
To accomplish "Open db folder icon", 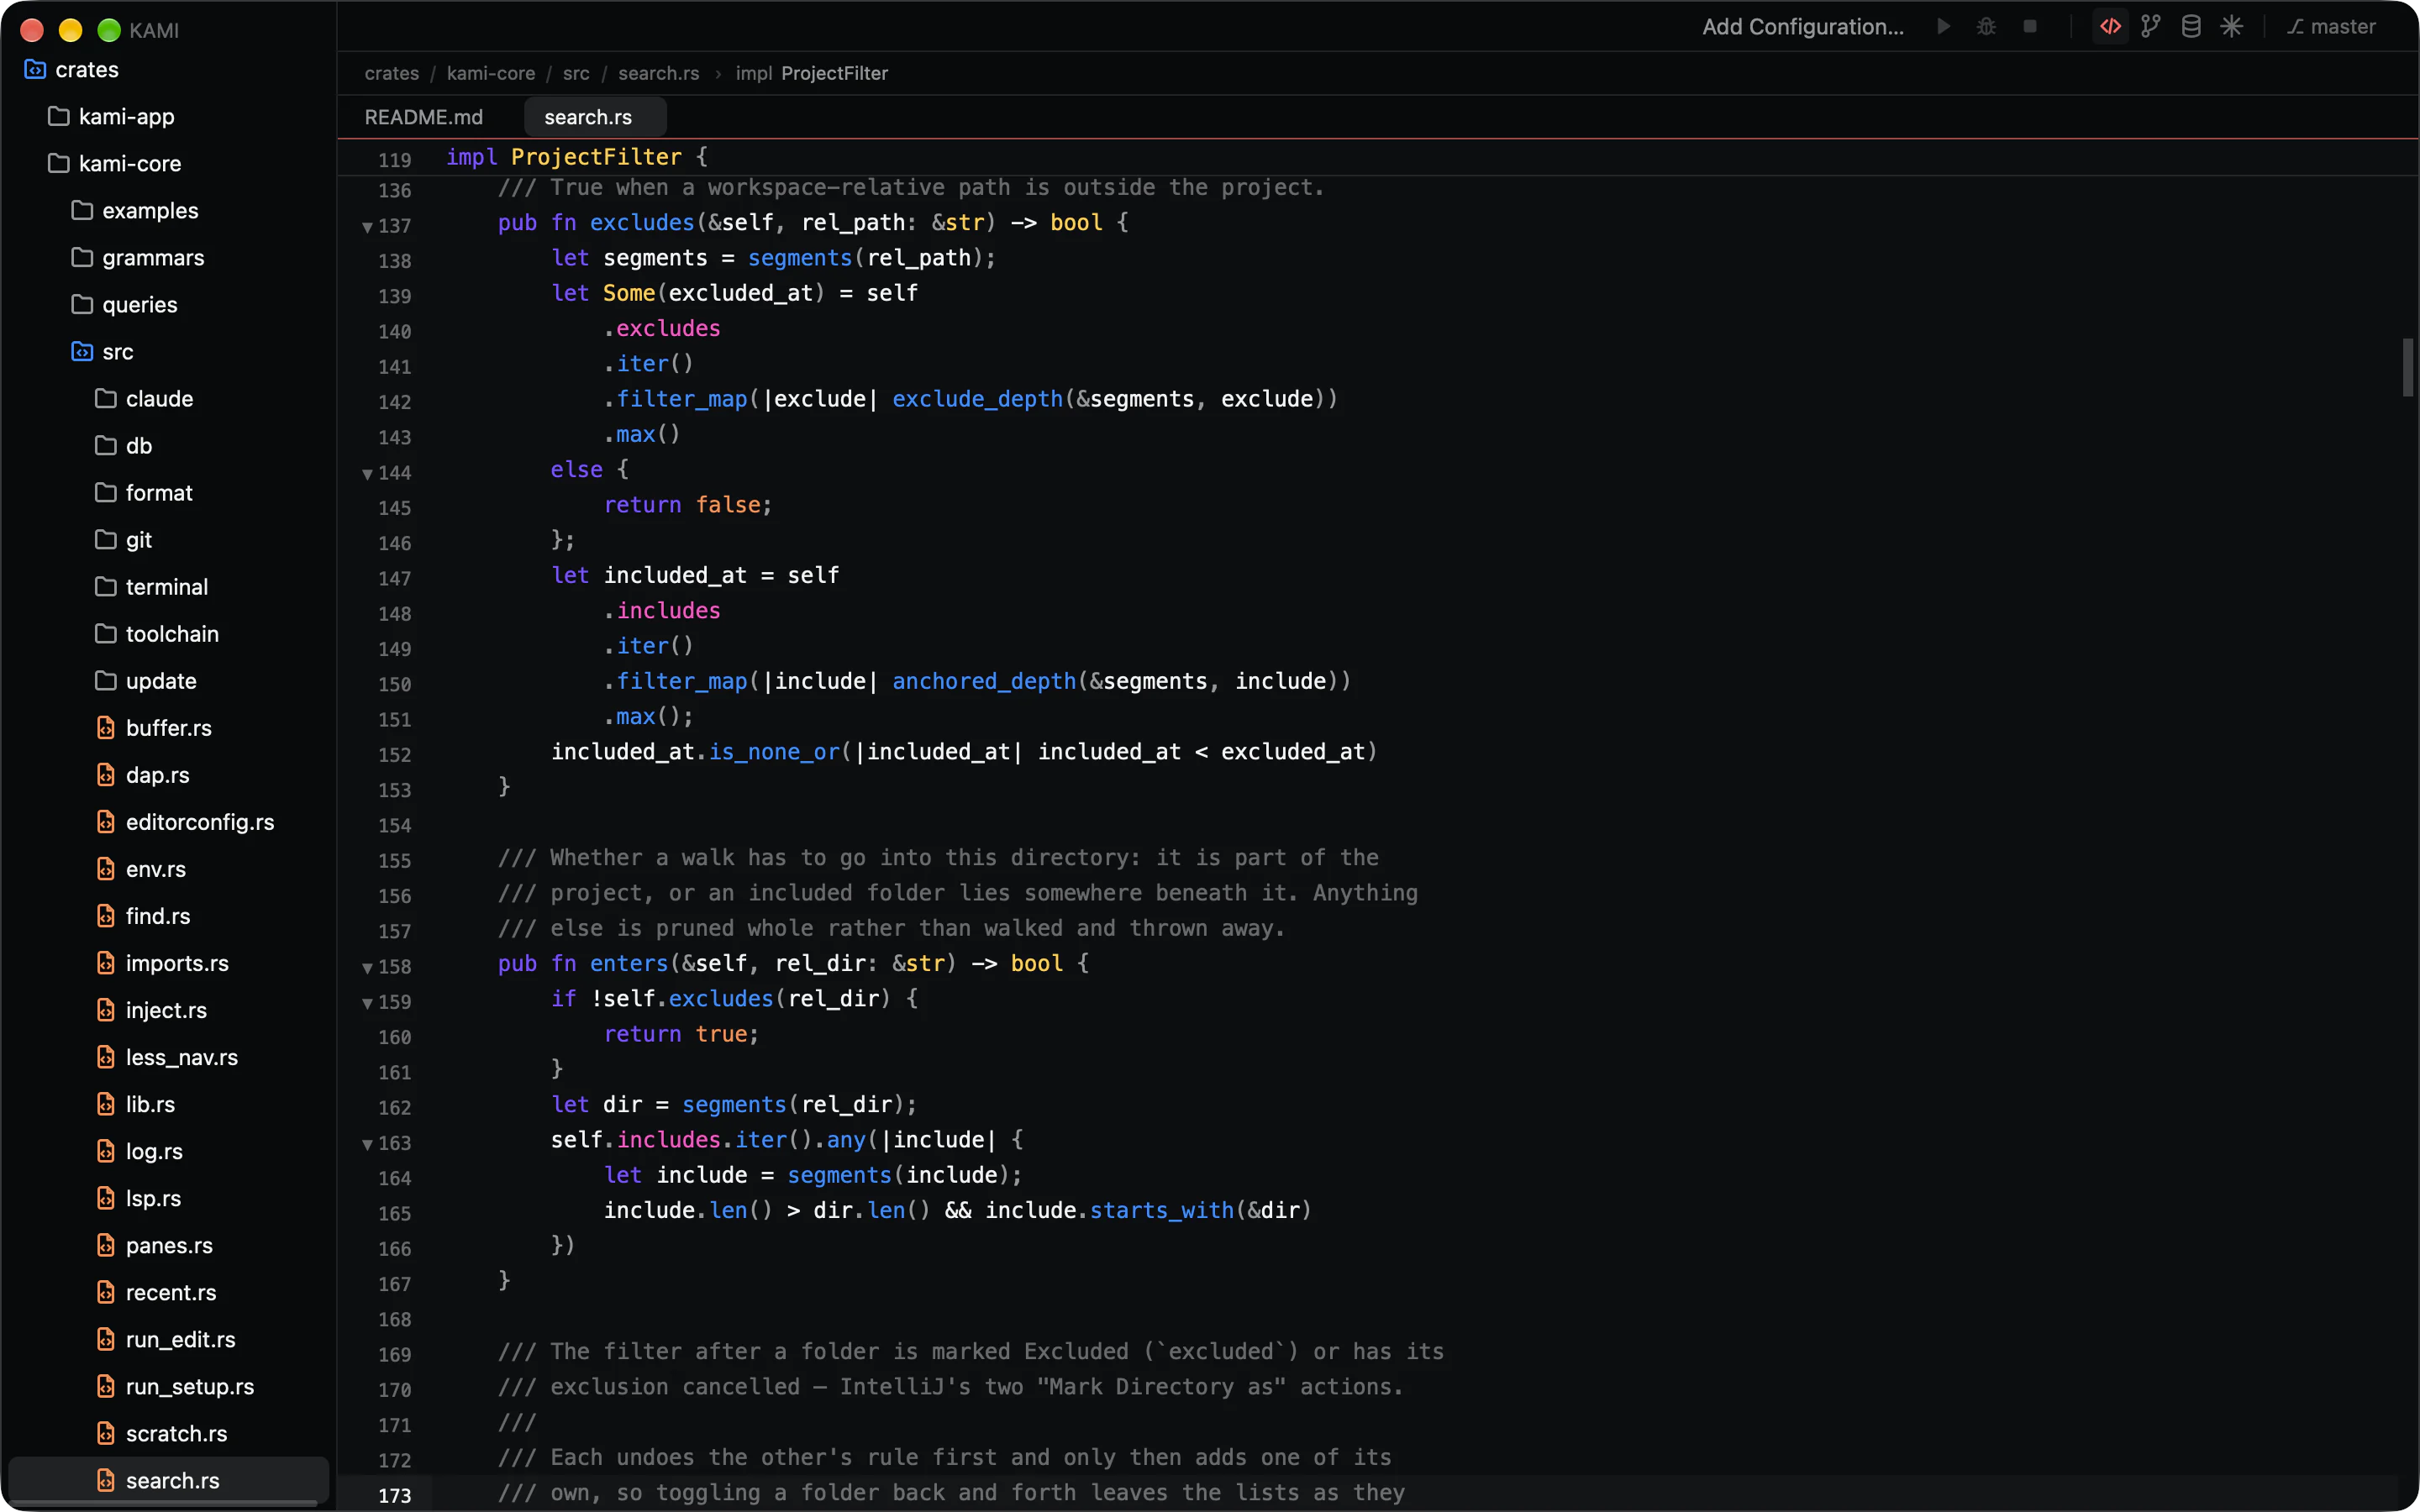I will (105, 446).
